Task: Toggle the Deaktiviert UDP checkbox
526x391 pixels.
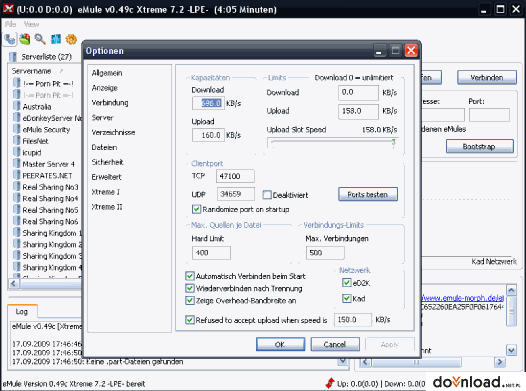Action: coord(267,194)
